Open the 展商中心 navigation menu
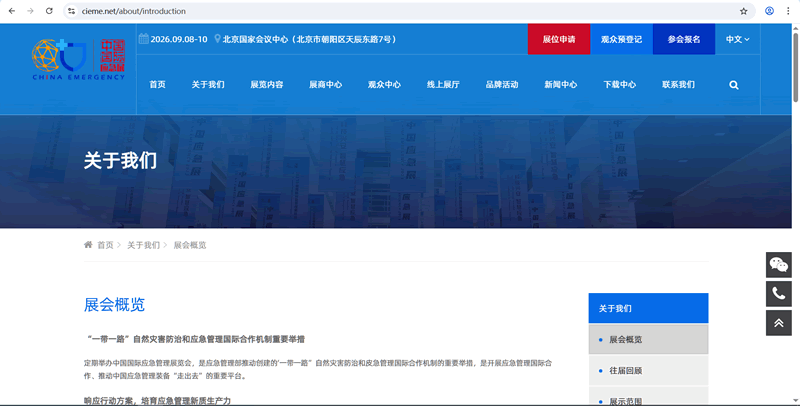This screenshot has height=406, width=800. [325, 85]
